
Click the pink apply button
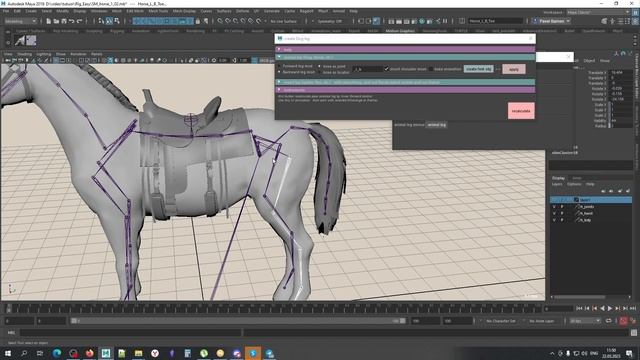[514, 69]
